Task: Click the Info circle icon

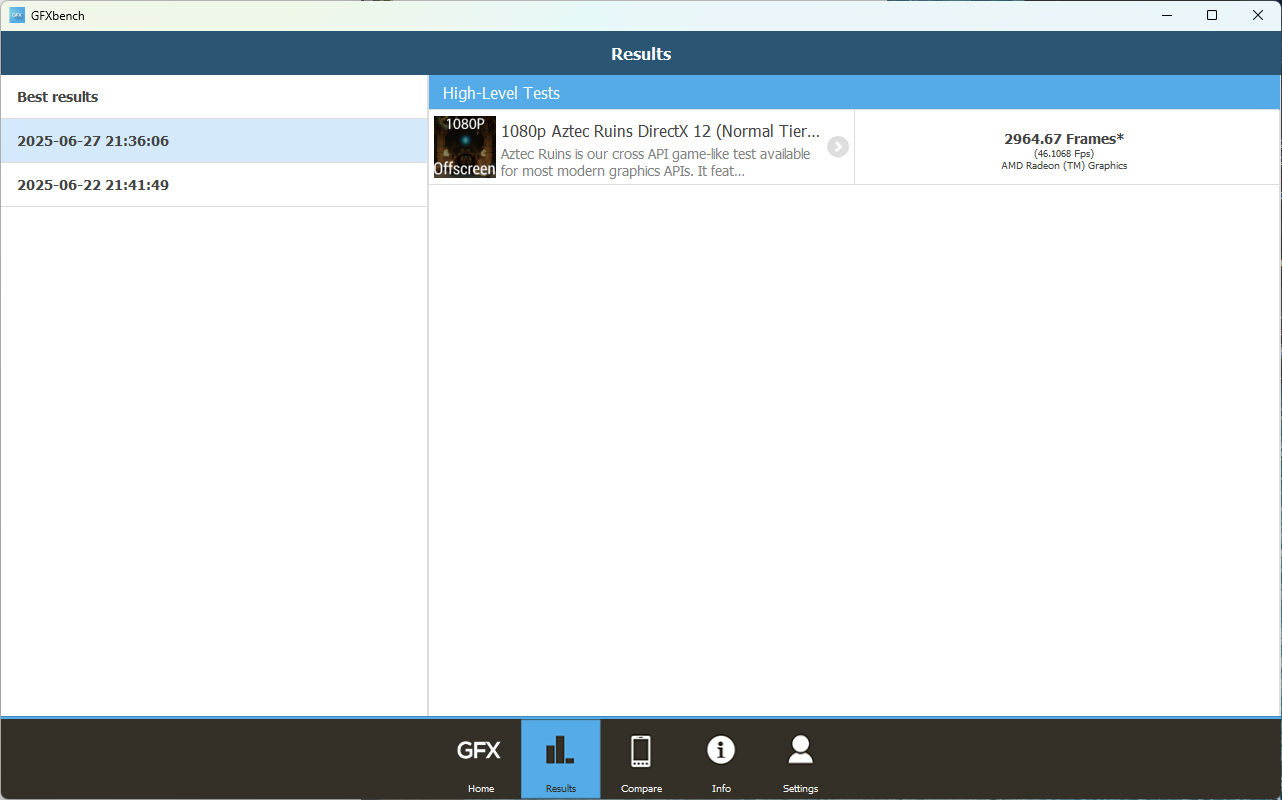Action: point(721,749)
